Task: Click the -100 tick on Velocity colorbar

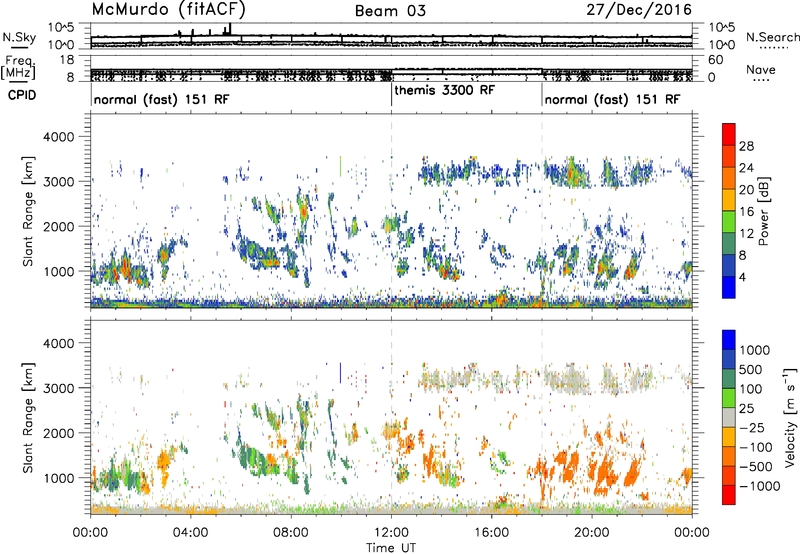Action: 756,447
